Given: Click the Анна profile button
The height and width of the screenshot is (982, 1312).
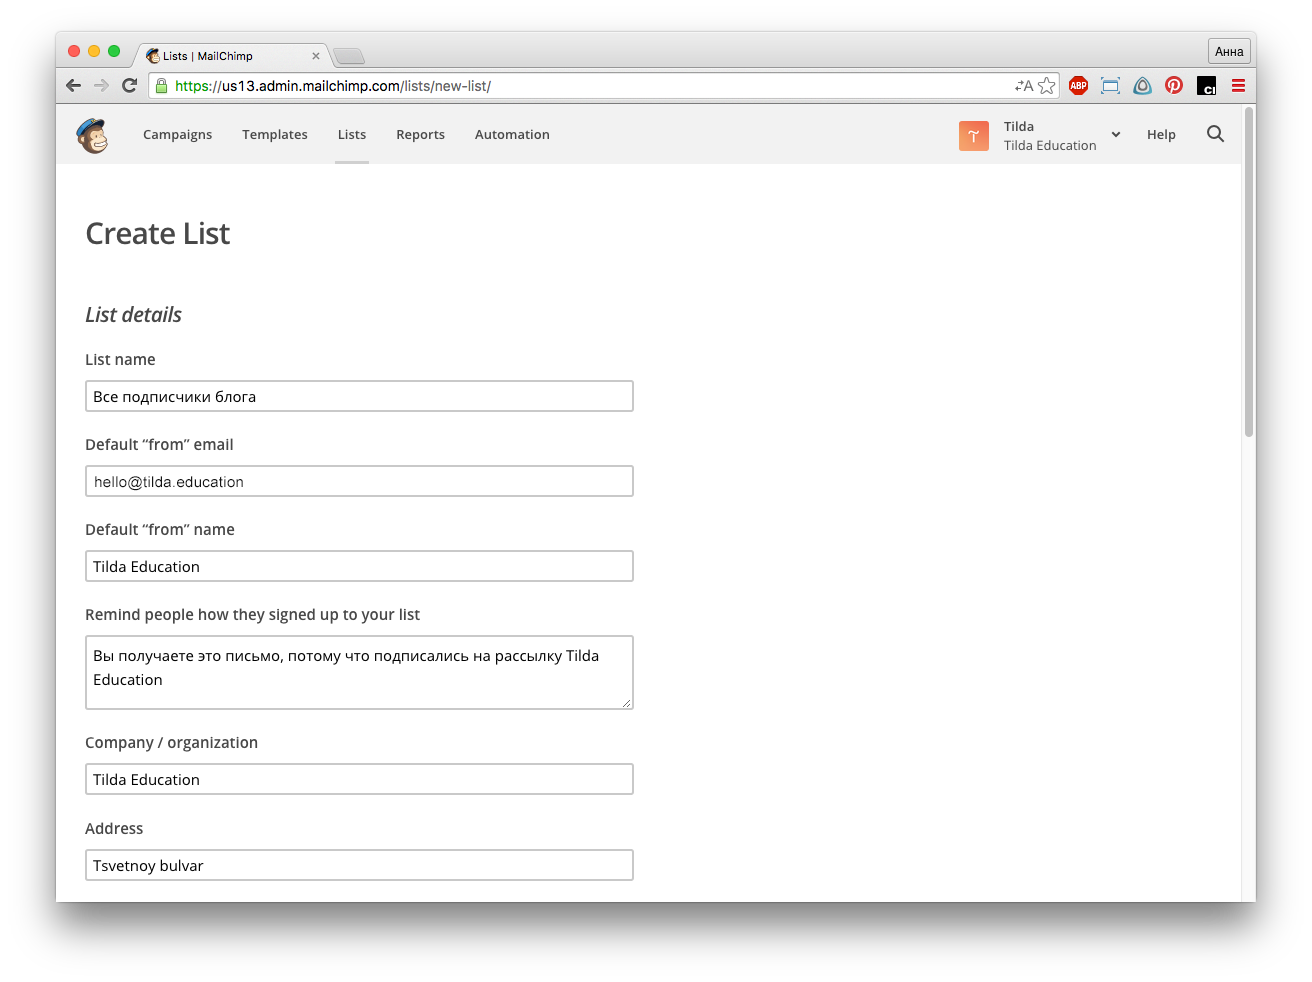Looking at the screenshot, I should [x=1229, y=52].
